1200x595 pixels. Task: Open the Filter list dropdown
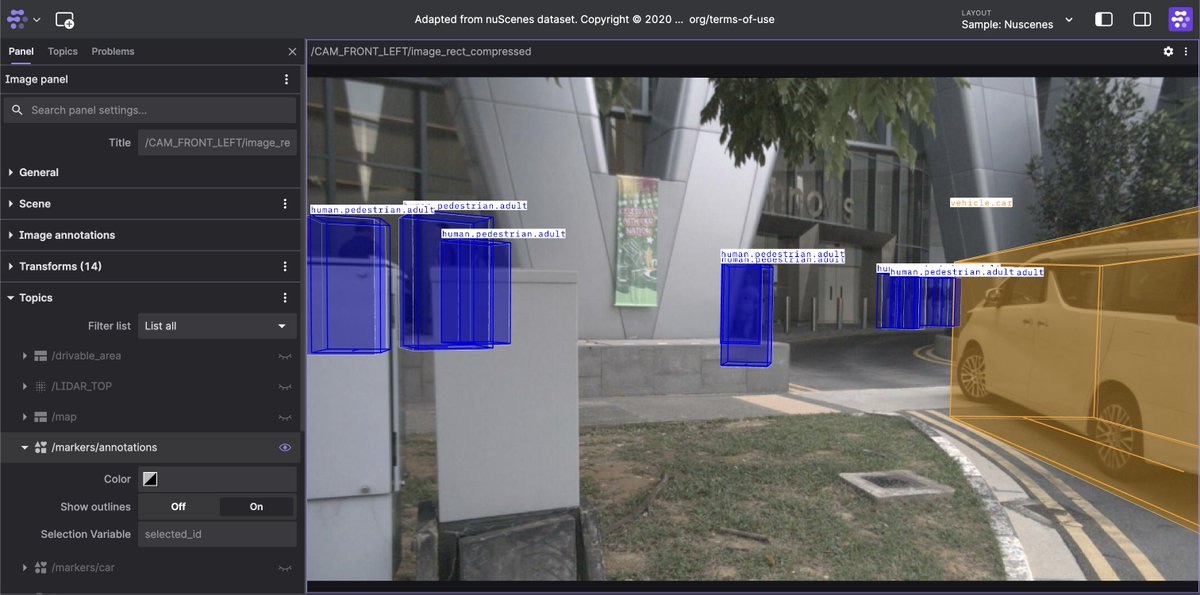[x=217, y=326]
